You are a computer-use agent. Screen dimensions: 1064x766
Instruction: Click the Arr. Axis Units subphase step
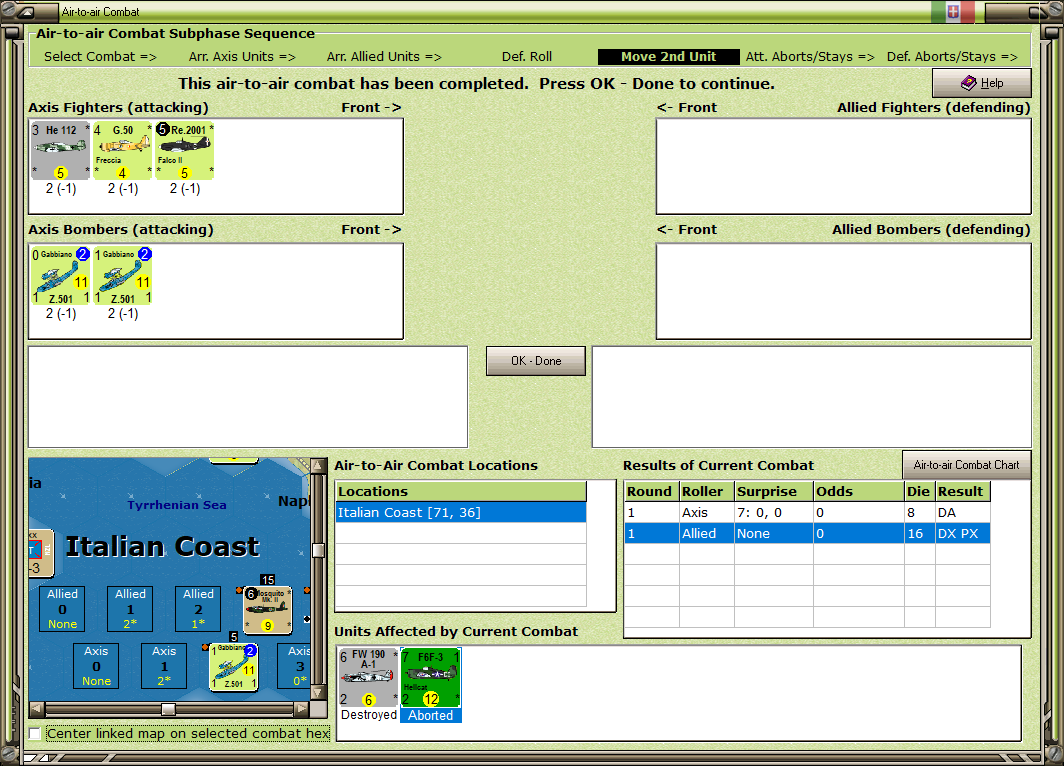[x=242, y=57]
